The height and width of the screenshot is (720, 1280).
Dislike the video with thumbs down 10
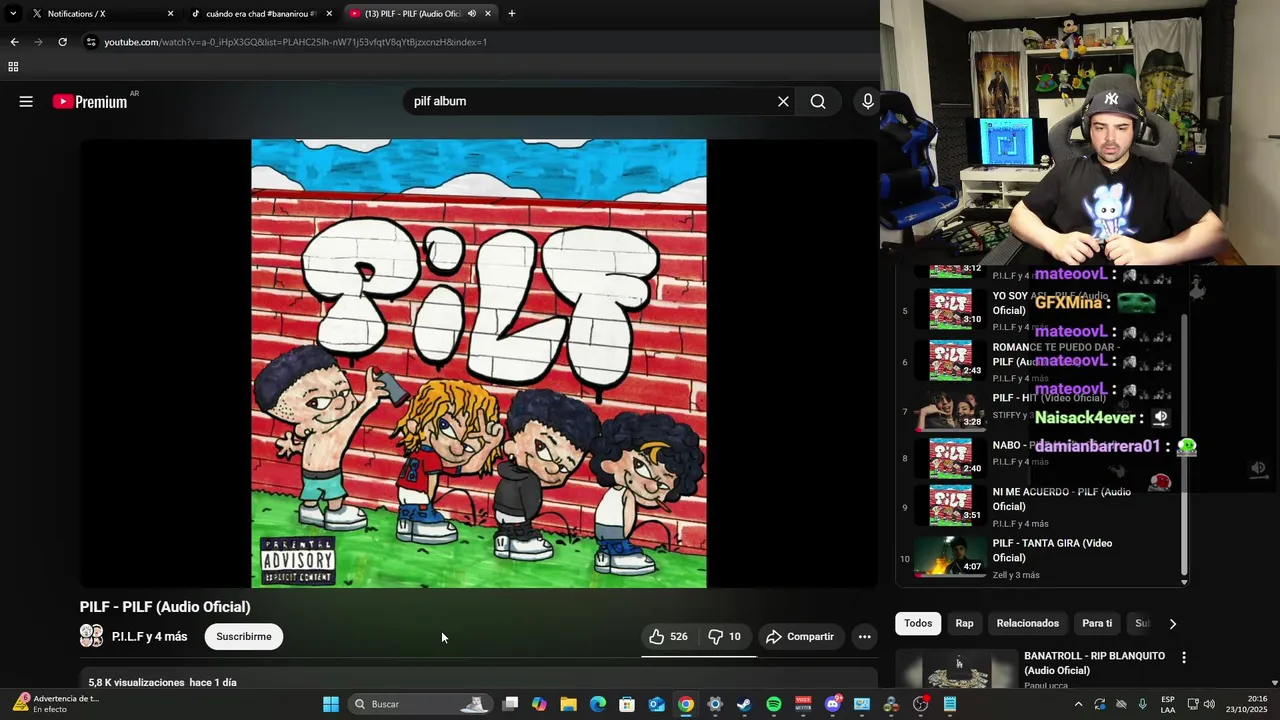(725, 636)
